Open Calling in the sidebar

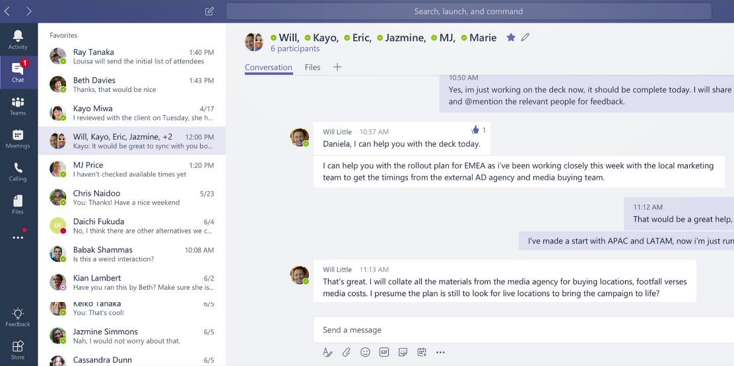coord(18,172)
